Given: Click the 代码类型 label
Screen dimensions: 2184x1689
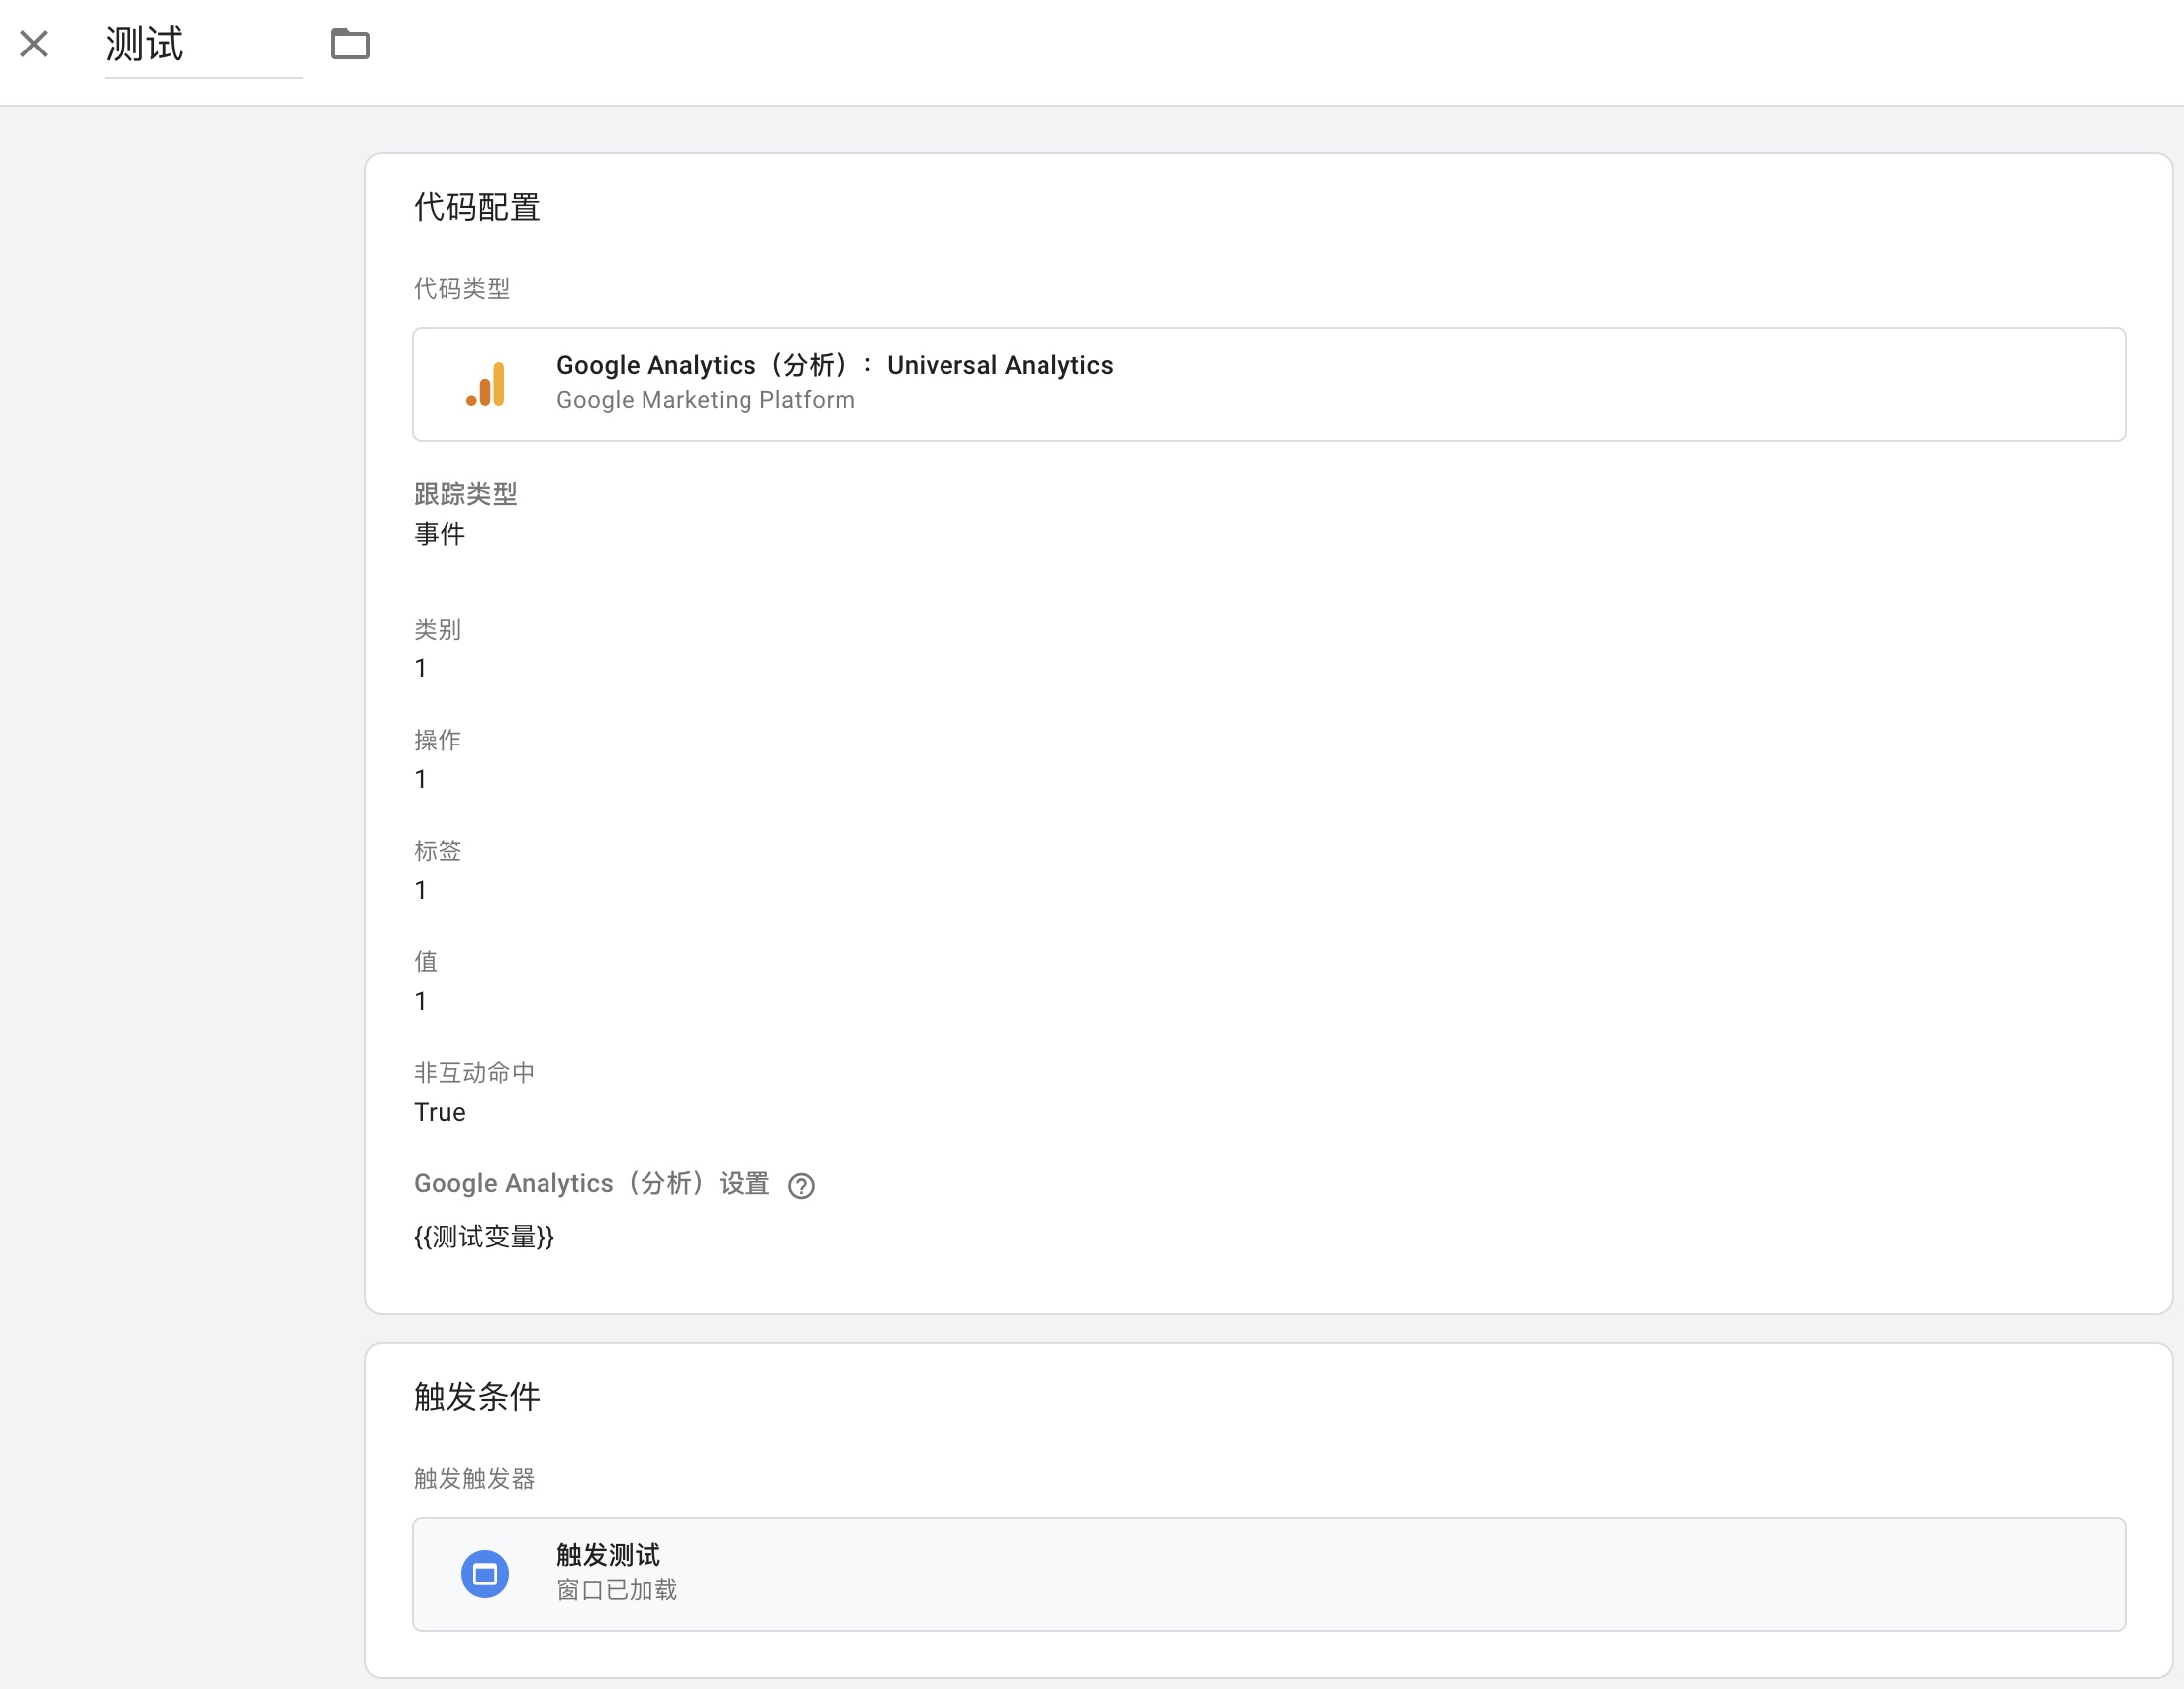Looking at the screenshot, I should pyautogui.click(x=462, y=289).
